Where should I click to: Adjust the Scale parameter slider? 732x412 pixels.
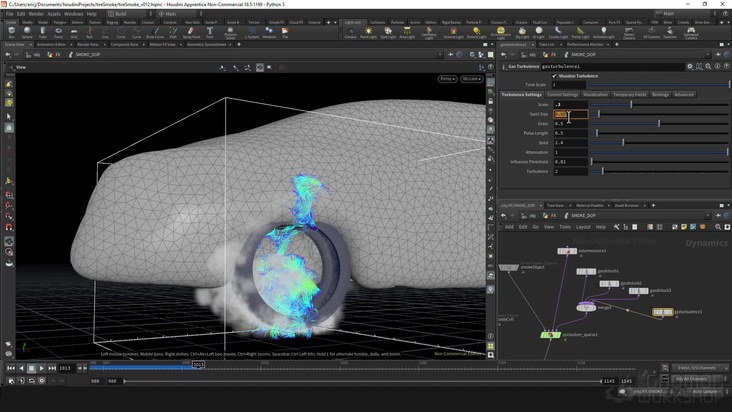(x=659, y=105)
